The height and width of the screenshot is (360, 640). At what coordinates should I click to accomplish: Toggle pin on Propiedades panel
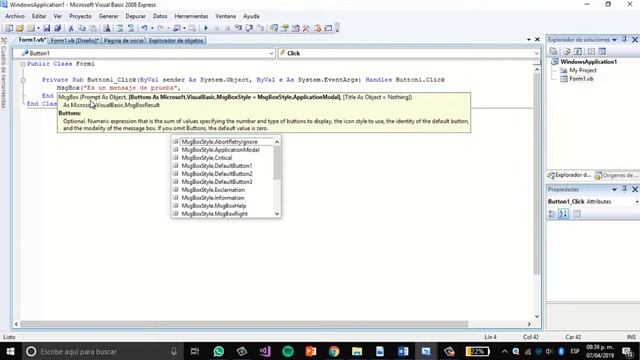pyautogui.click(x=624, y=189)
